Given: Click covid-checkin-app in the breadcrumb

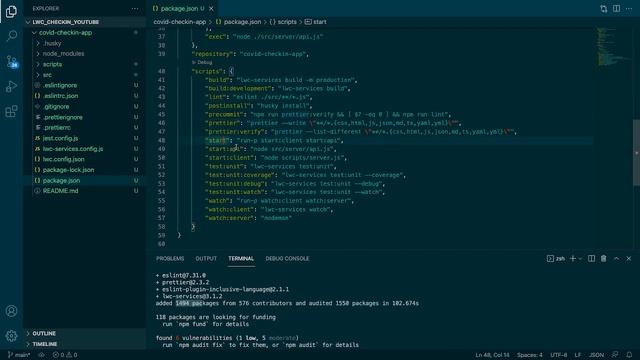Looking at the screenshot, I should point(180,22).
